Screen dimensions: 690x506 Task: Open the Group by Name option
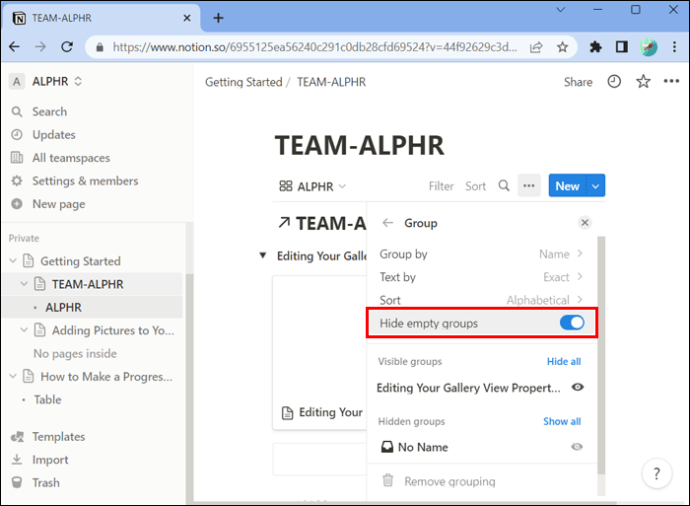point(481,254)
